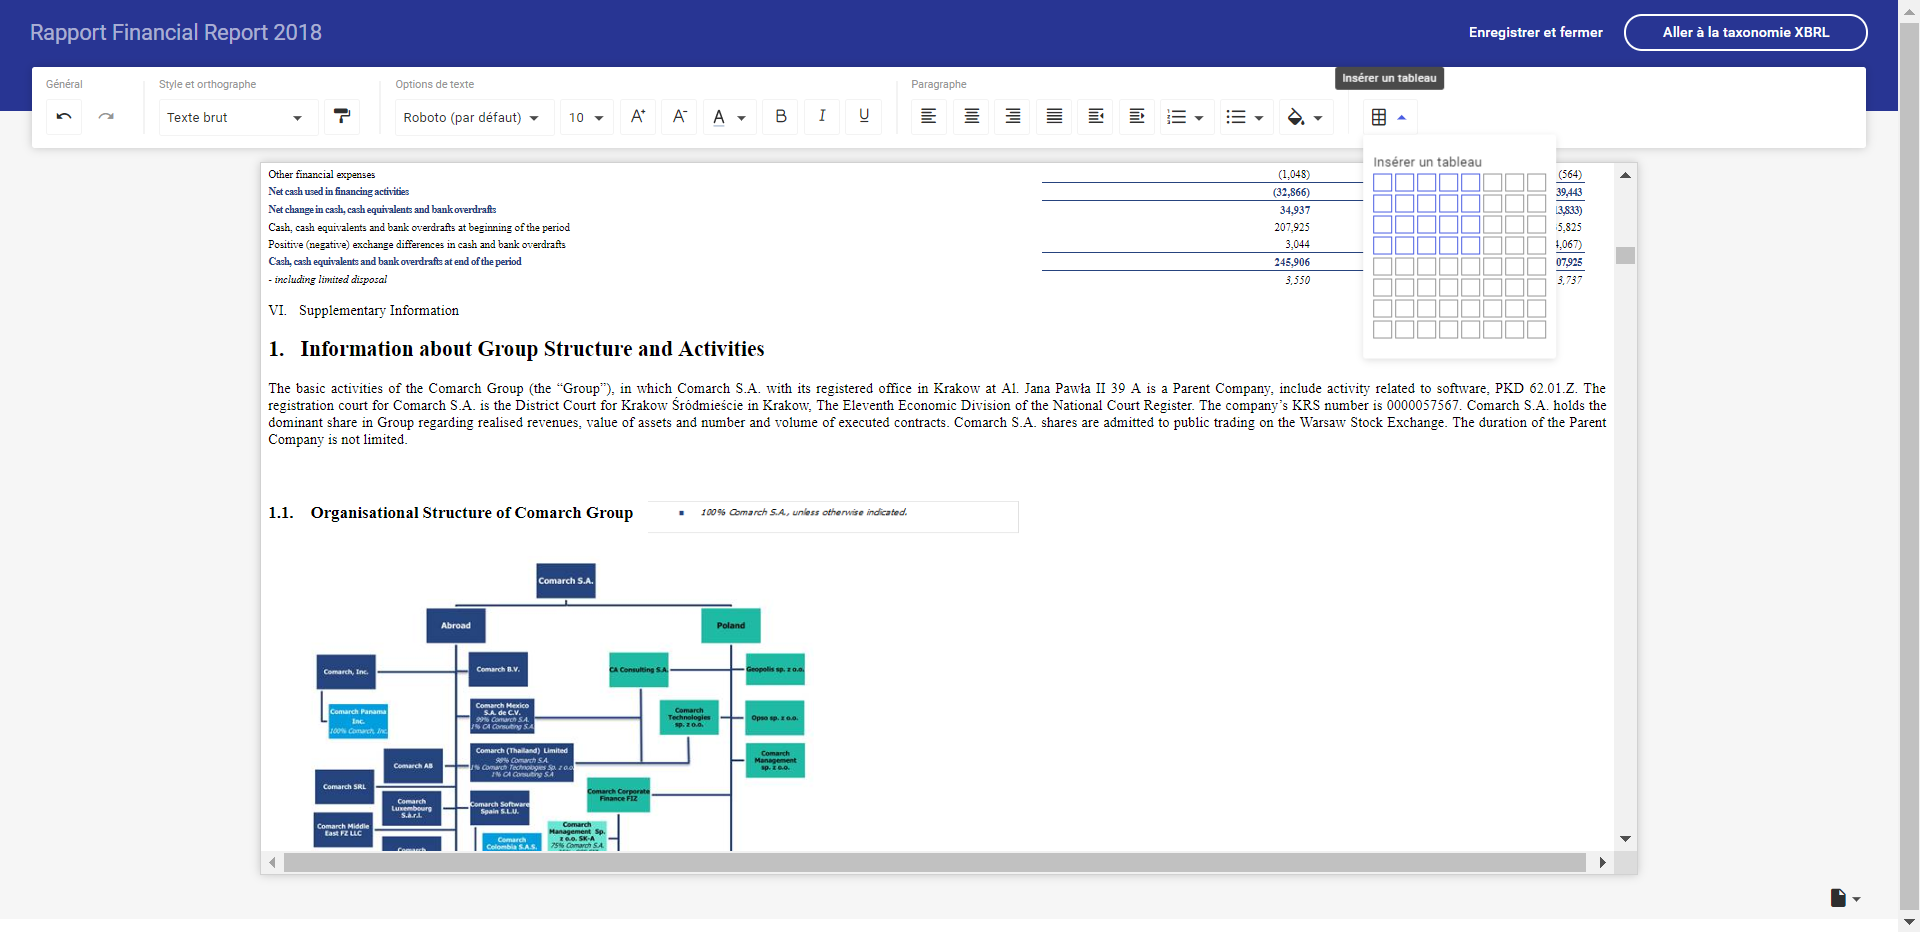1920x932 pixels.
Task: Open the Texte brut style dropdown
Action: tap(238, 117)
